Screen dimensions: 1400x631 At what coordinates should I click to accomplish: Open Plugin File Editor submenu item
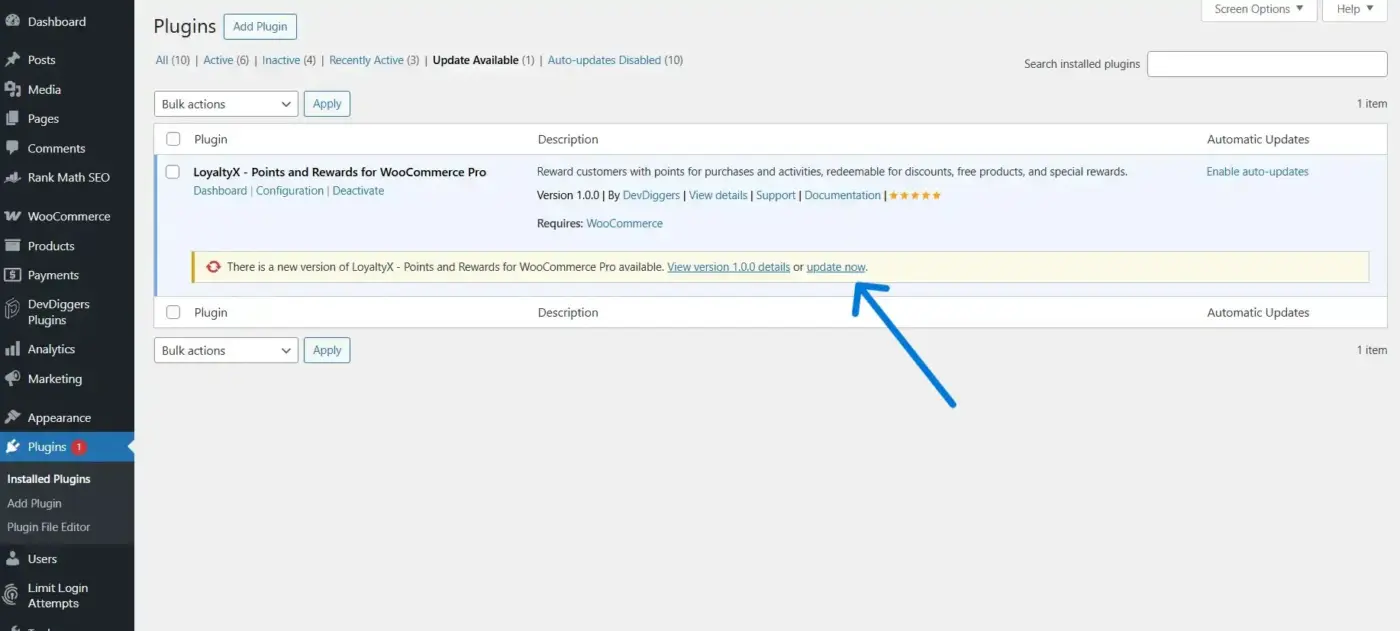[49, 527]
